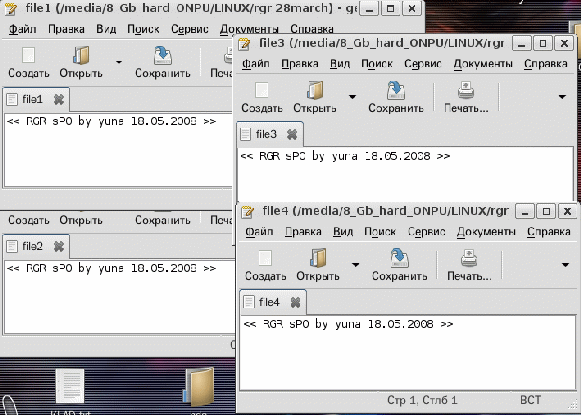Click inside file4 text editing area
Screen dimensions: 582x416
(x=408, y=353)
